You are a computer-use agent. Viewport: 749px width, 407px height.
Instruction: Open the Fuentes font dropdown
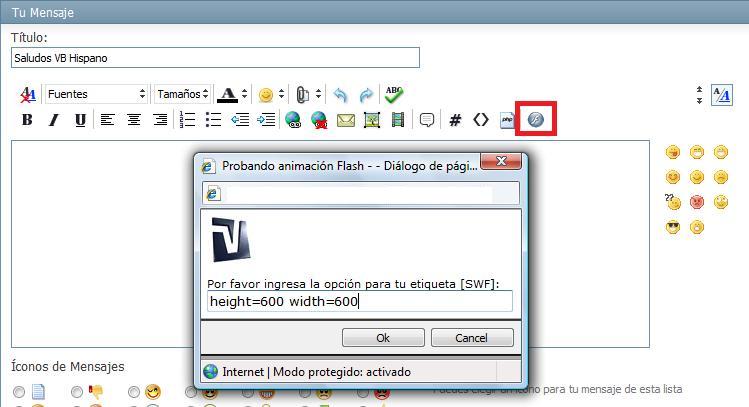pyautogui.click(x=96, y=94)
